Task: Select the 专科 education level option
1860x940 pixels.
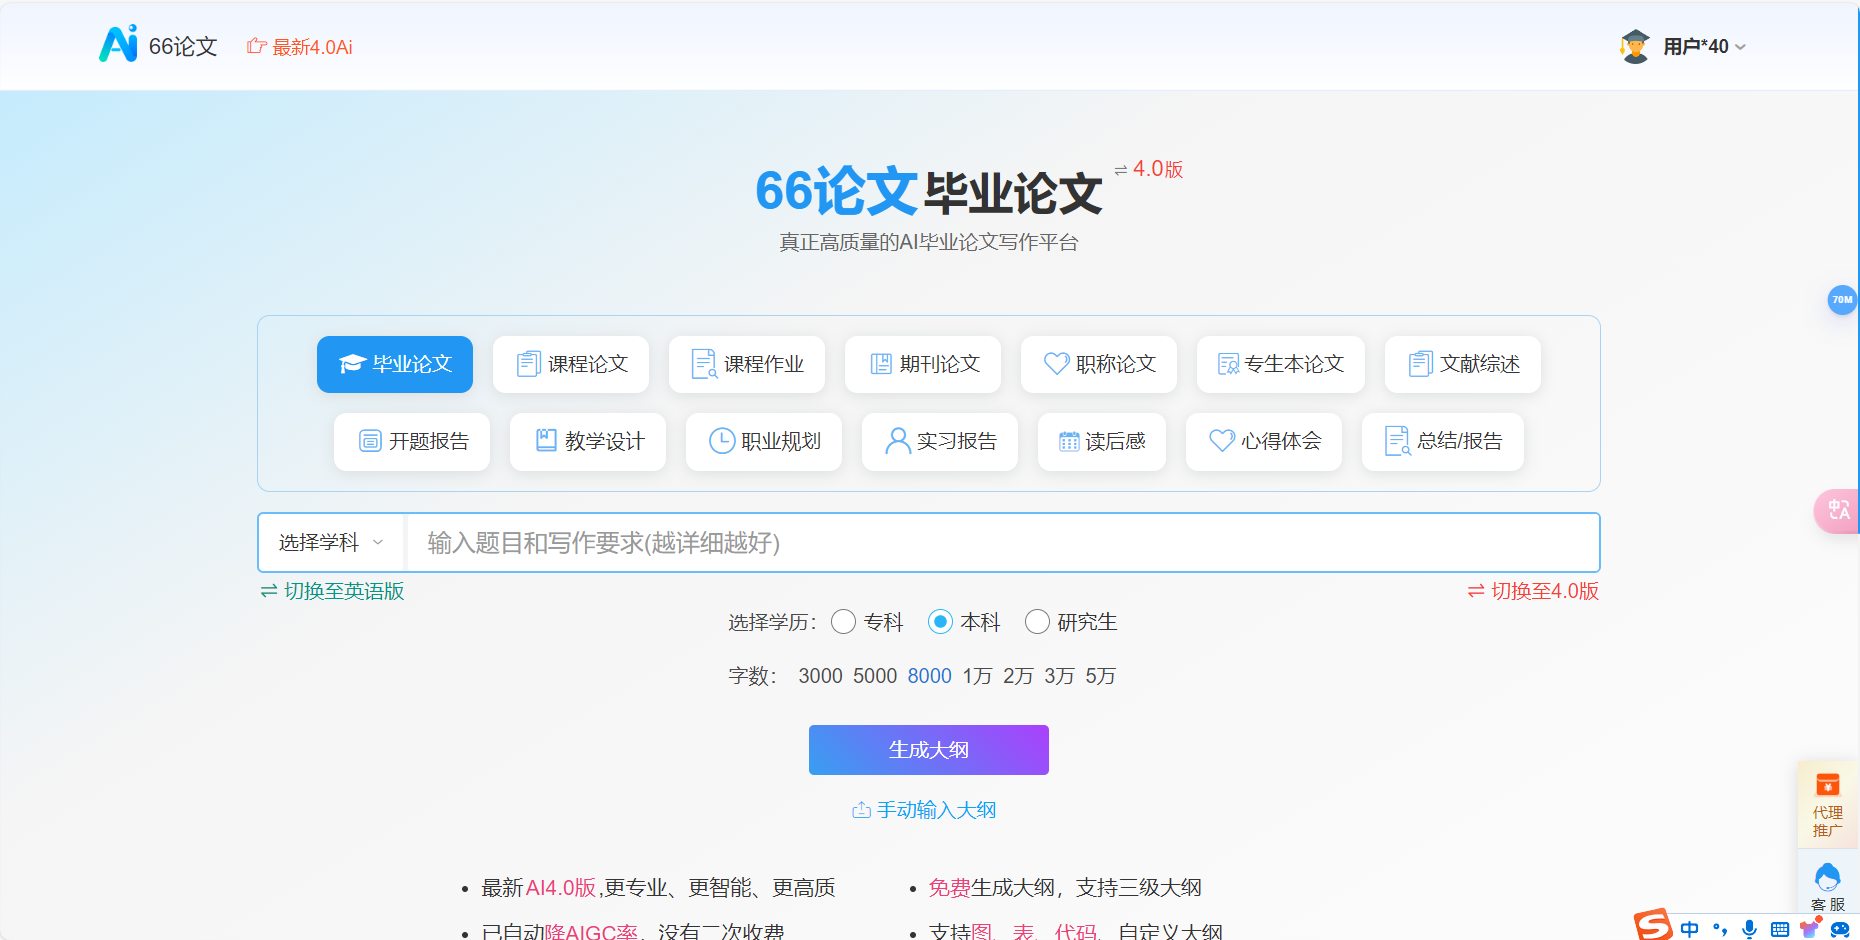Action: pyautogui.click(x=843, y=622)
